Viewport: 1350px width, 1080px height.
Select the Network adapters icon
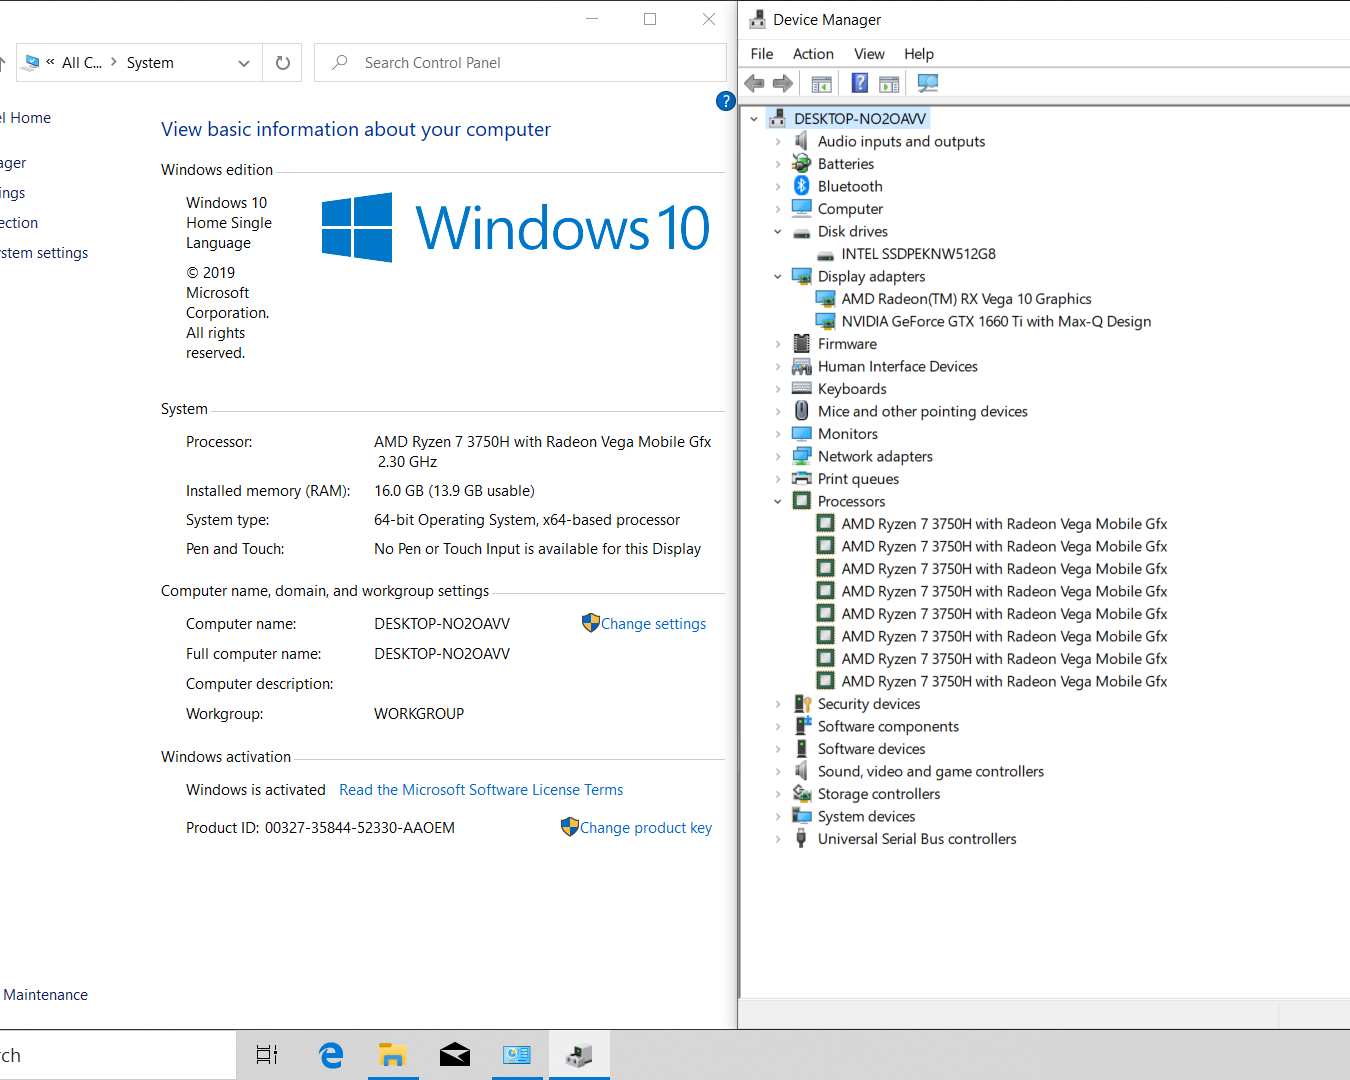pyautogui.click(x=801, y=456)
